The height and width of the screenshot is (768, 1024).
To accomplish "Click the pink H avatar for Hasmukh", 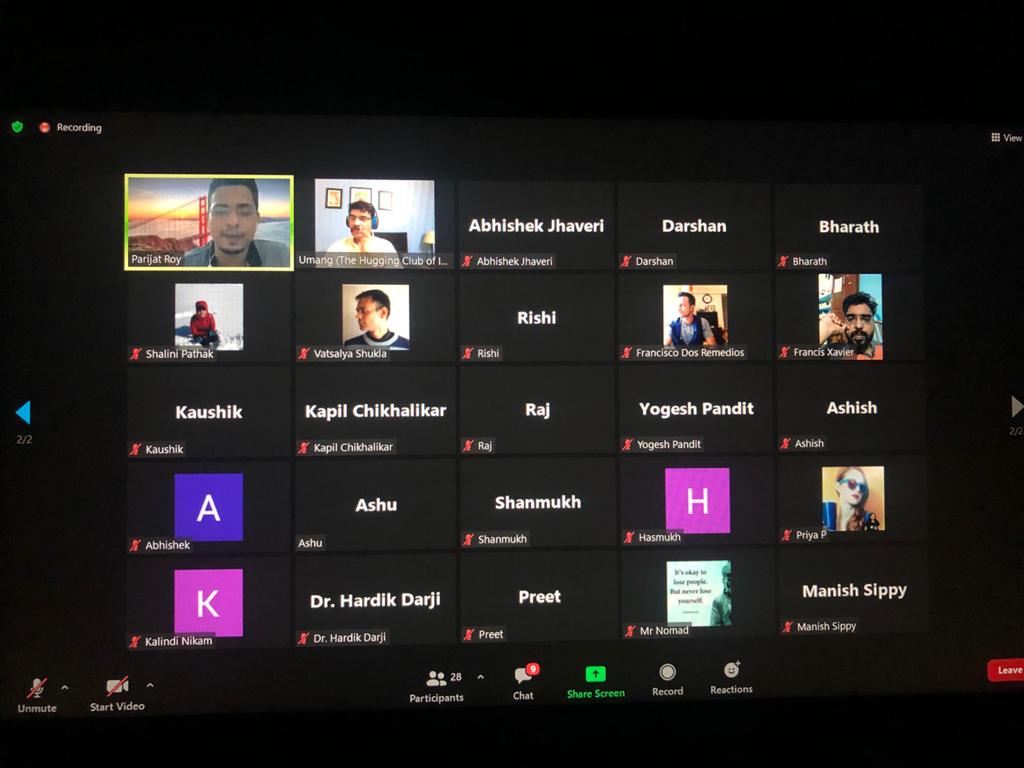I will pyautogui.click(x=697, y=501).
